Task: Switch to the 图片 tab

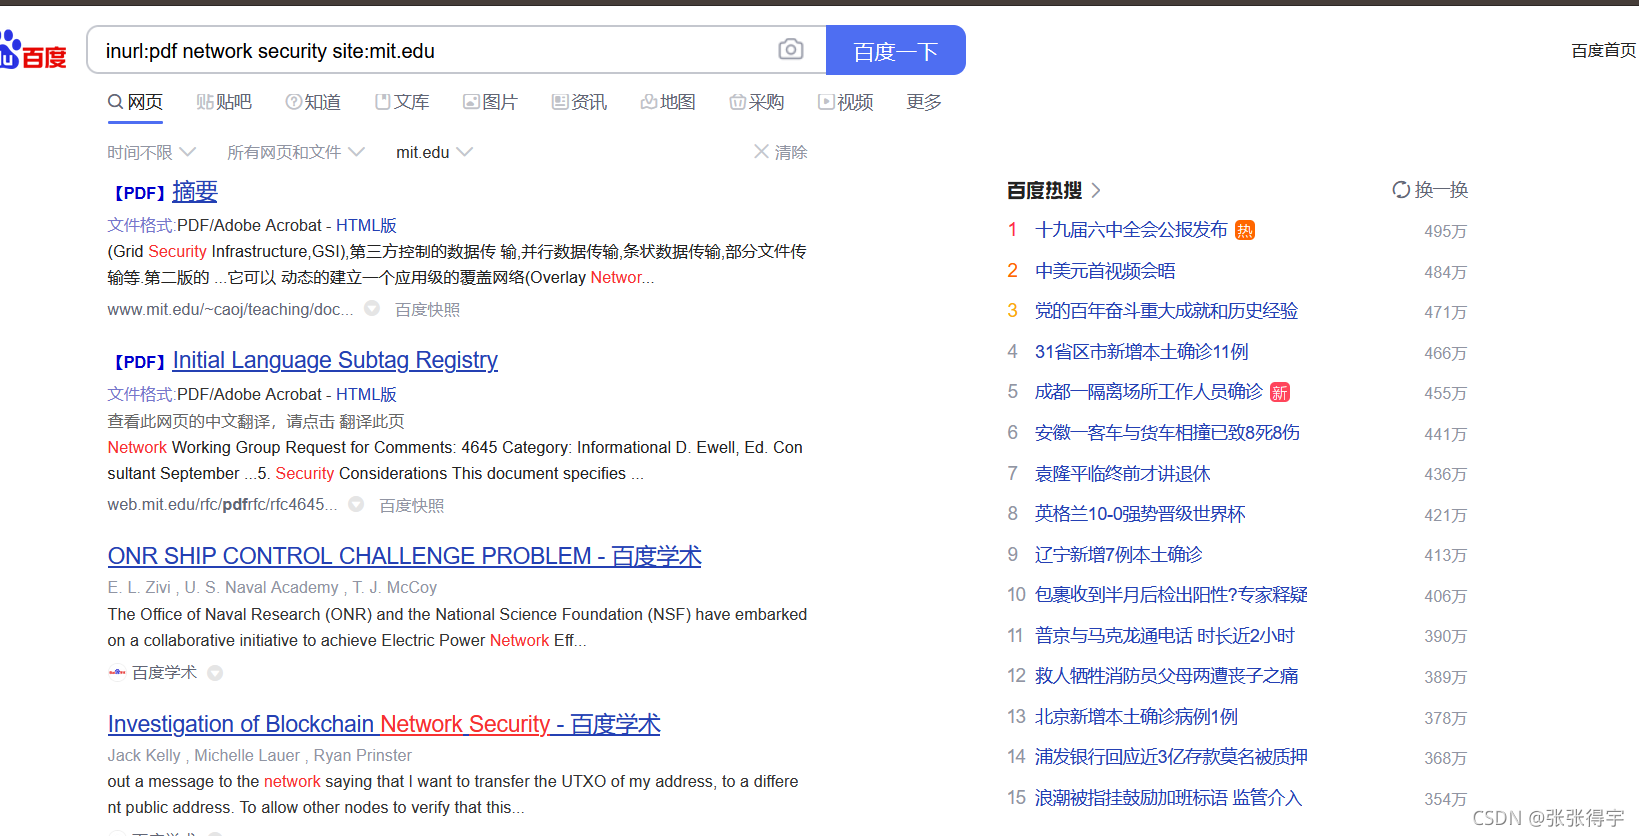Action: click(x=490, y=102)
